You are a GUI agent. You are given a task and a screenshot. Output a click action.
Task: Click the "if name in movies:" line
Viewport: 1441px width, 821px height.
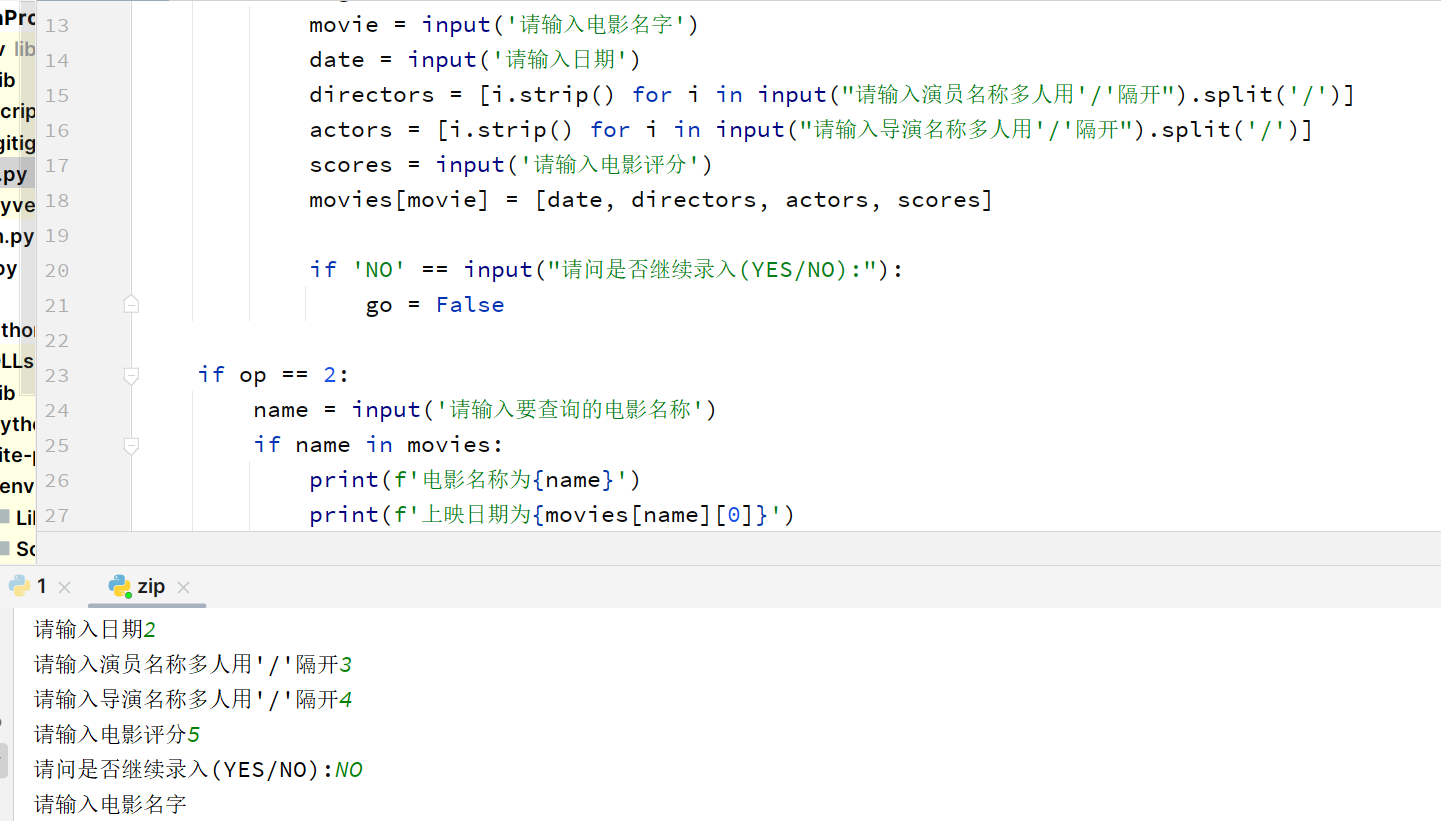click(378, 445)
